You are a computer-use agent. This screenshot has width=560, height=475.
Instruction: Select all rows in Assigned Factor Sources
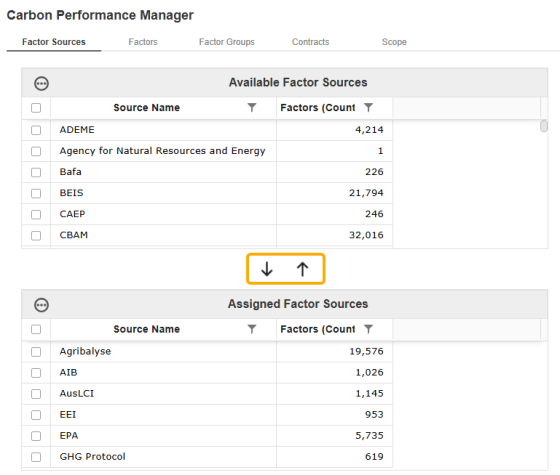pyautogui.click(x=36, y=329)
